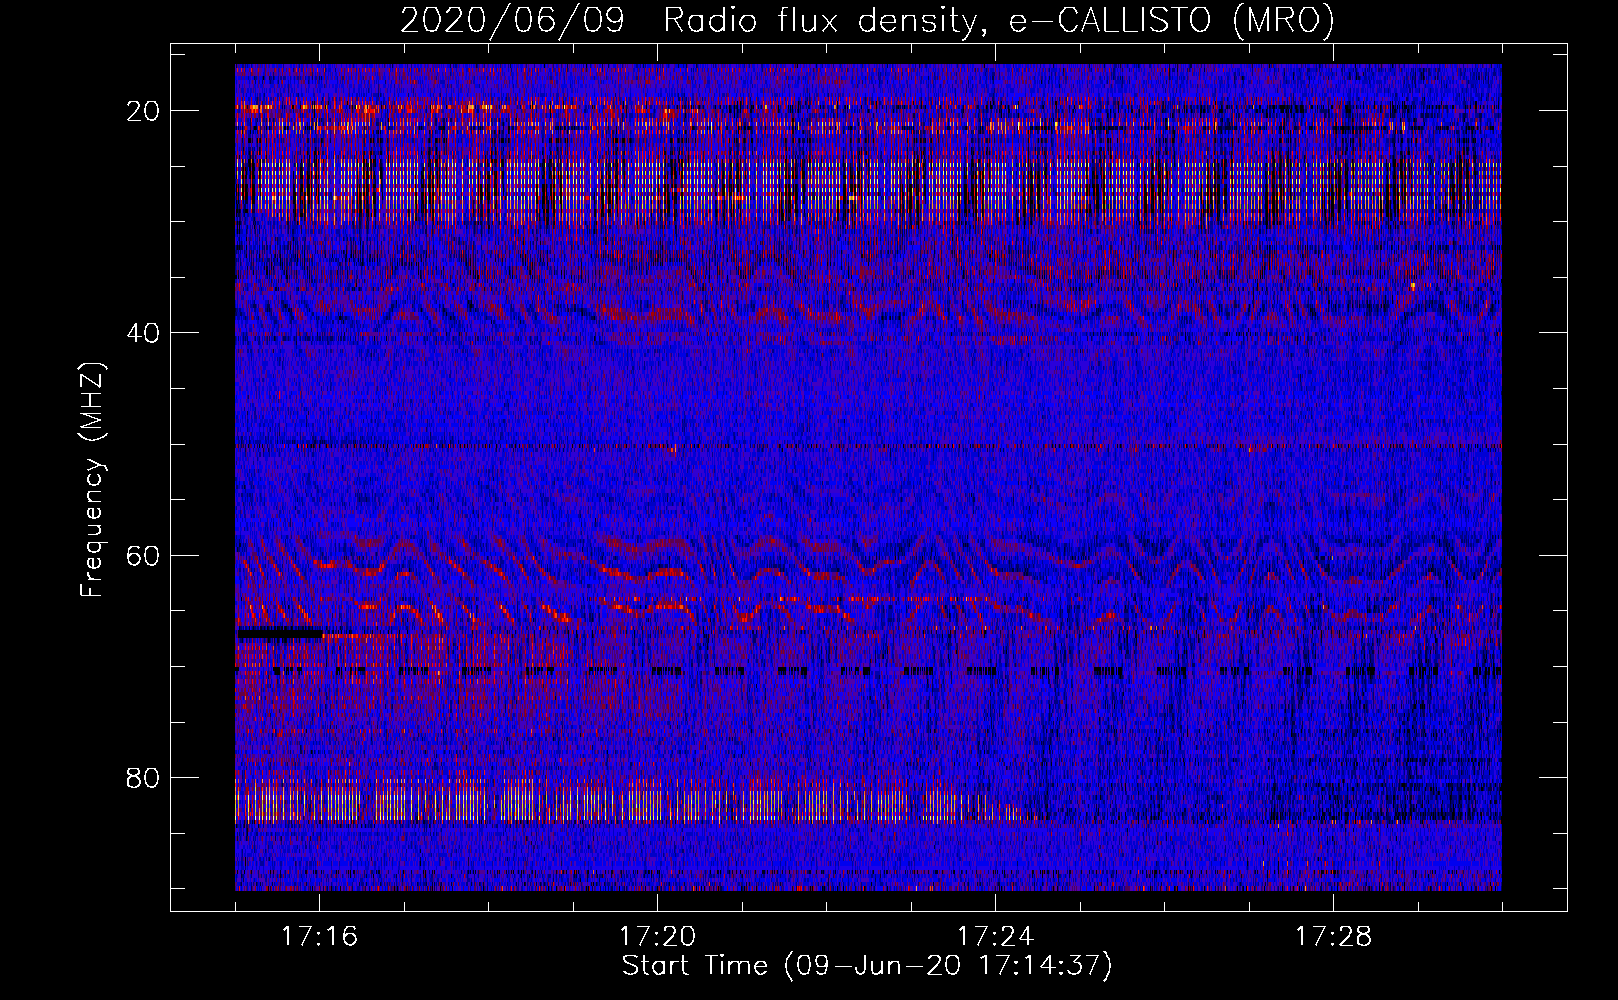The height and width of the screenshot is (1000, 1618).
Task: Click the 'Frequency (MHZ)' axis label
Action: [92, 480]
